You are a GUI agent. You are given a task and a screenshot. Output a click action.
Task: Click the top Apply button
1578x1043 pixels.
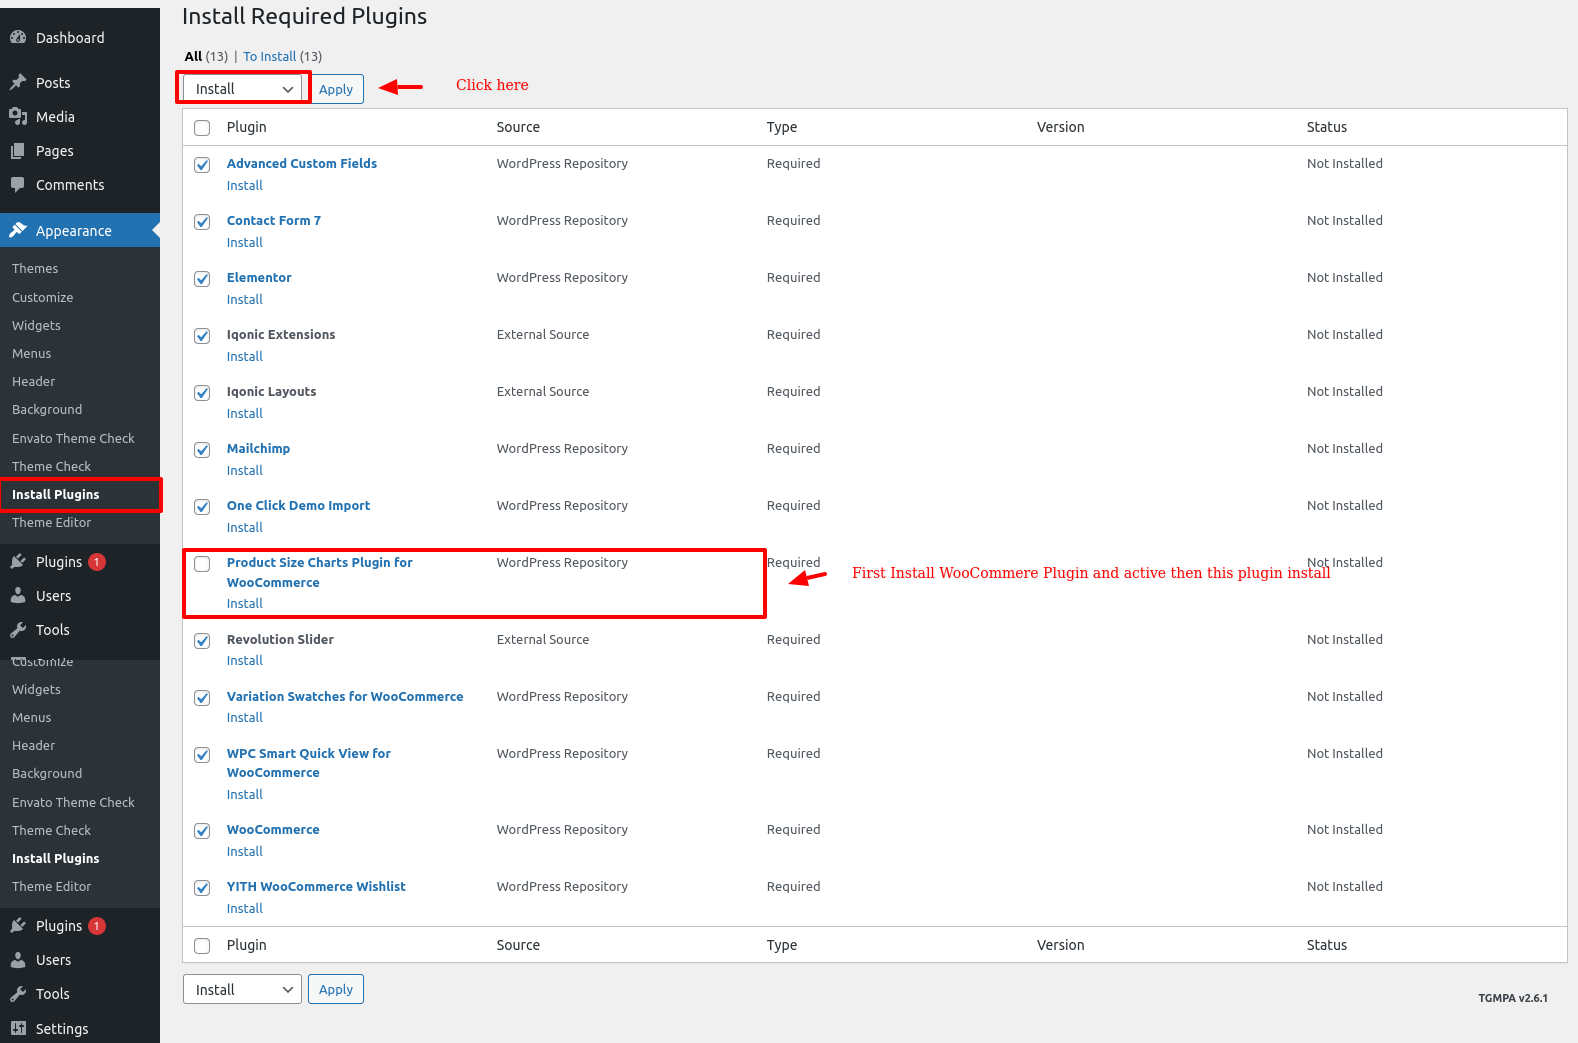(336, 89)
